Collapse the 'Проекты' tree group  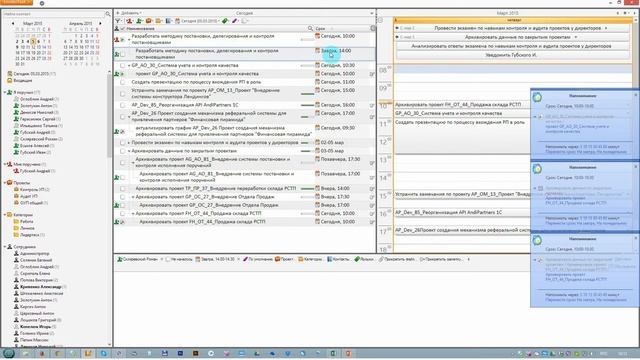coord(5,183)
